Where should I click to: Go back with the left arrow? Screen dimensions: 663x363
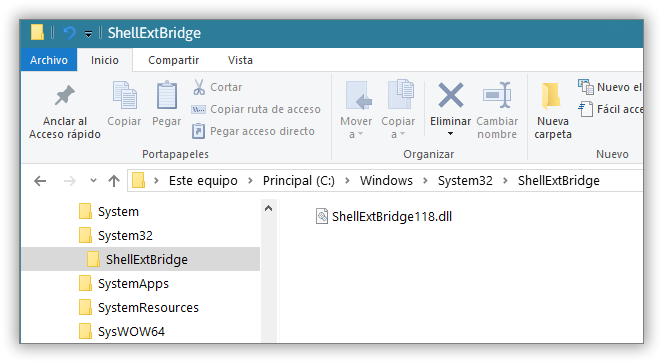(40, 181)
